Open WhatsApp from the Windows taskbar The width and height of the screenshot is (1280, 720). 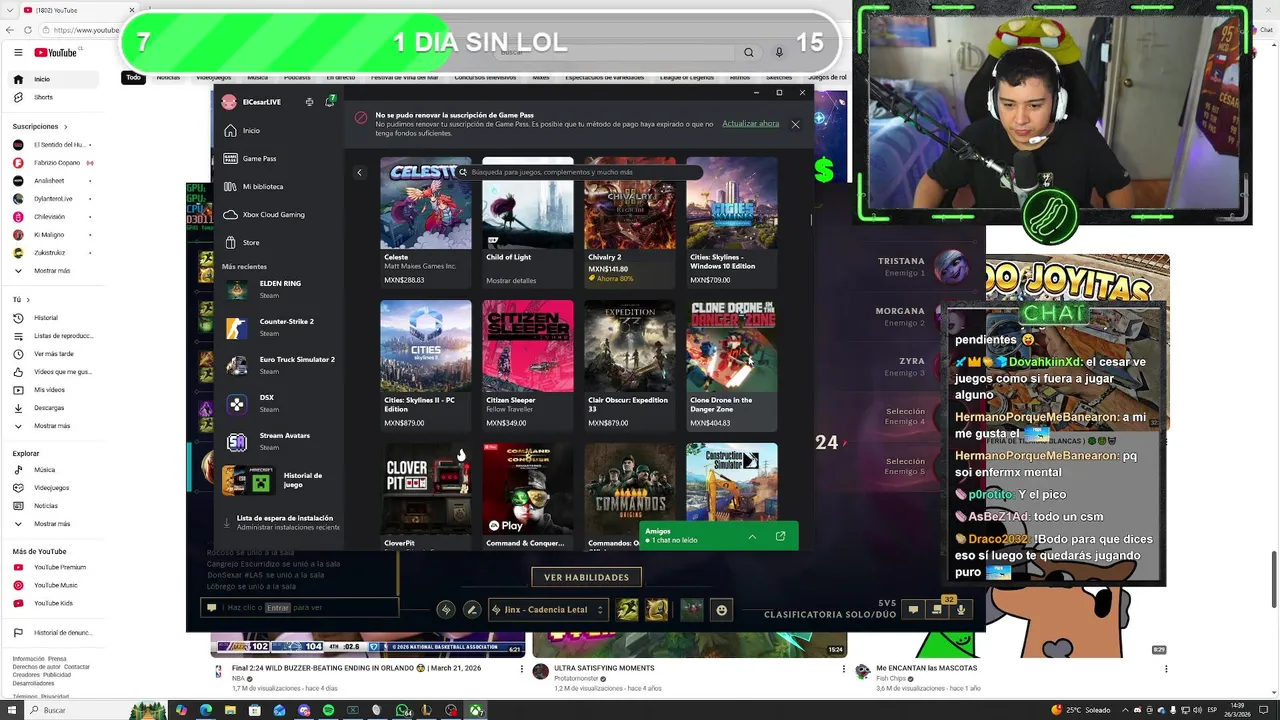402,710
